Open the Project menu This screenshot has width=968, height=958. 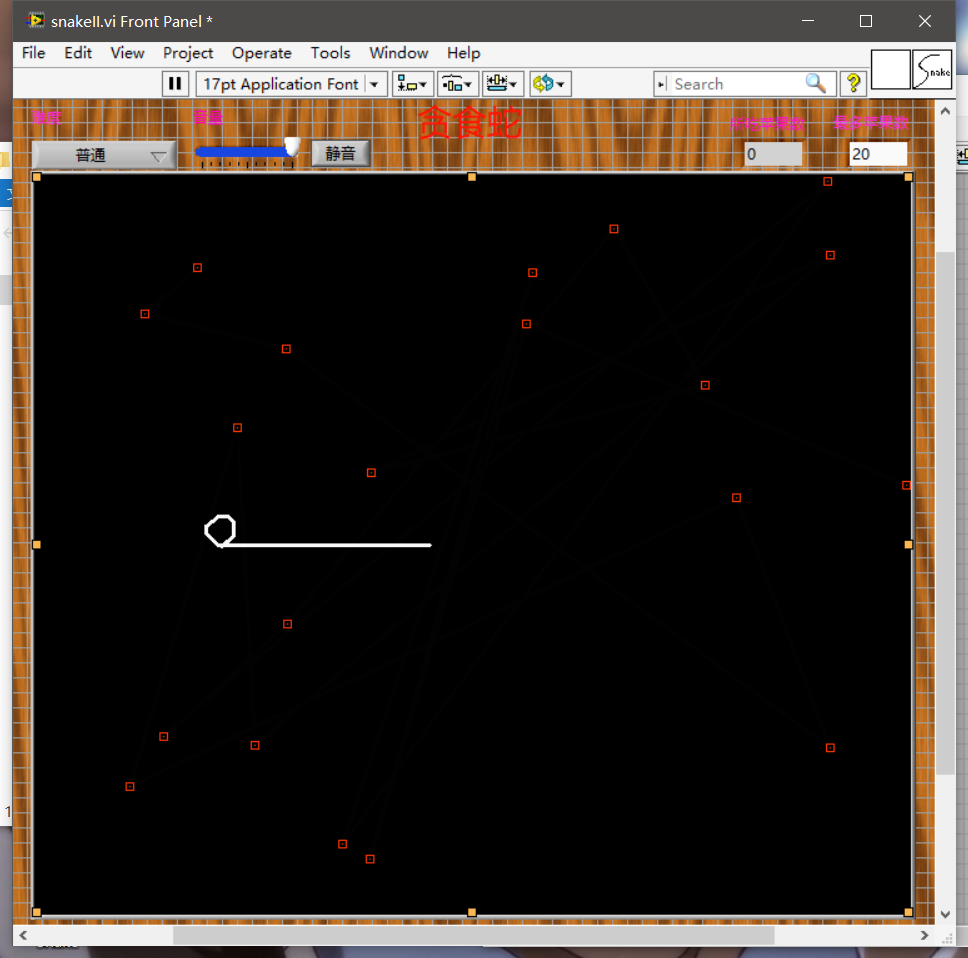(x=188, y=53)
